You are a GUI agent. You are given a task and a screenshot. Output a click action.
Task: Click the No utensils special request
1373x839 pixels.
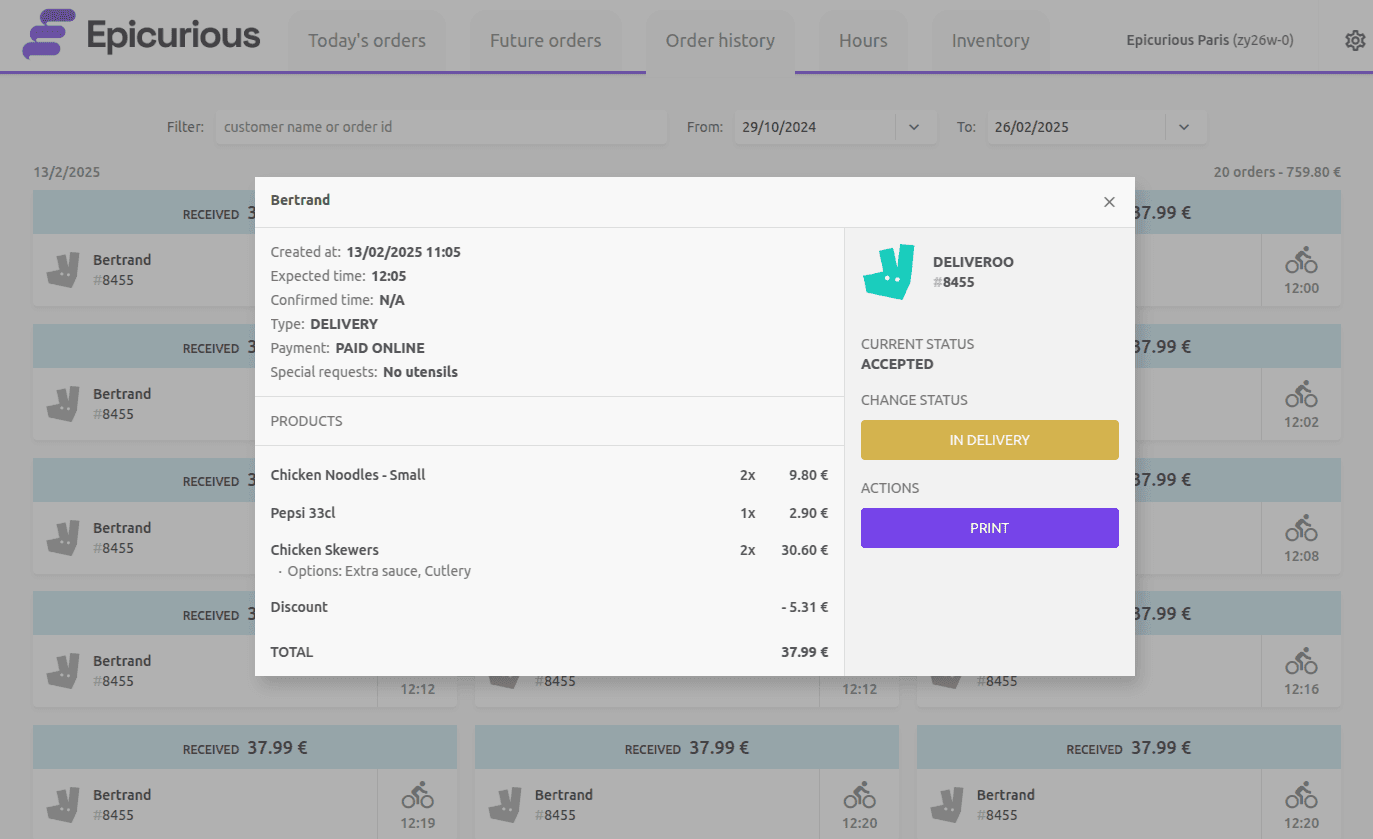point(420,372)
